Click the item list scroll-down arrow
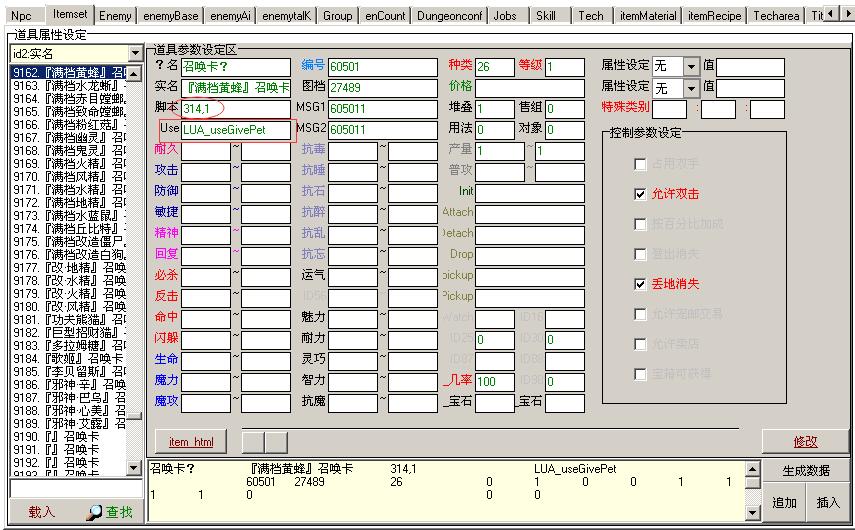The image size is (855, 530). coord(135,467)
